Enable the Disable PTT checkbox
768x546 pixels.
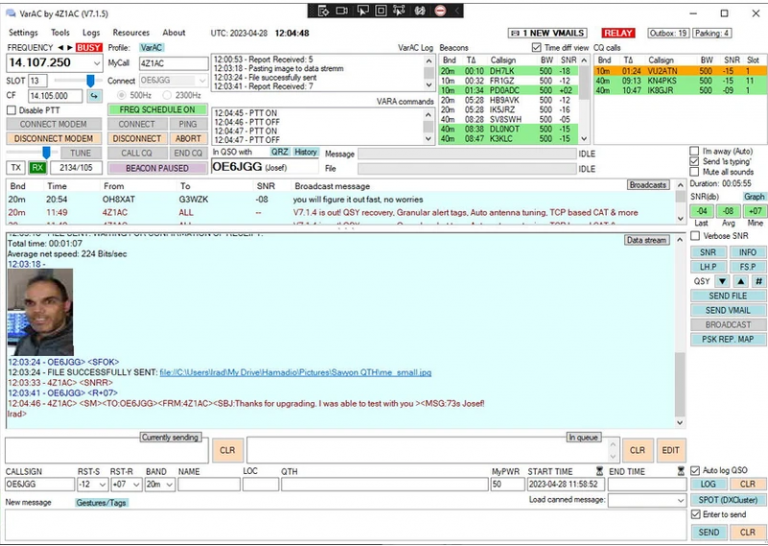pyautogui.click(x=13, y=110)
